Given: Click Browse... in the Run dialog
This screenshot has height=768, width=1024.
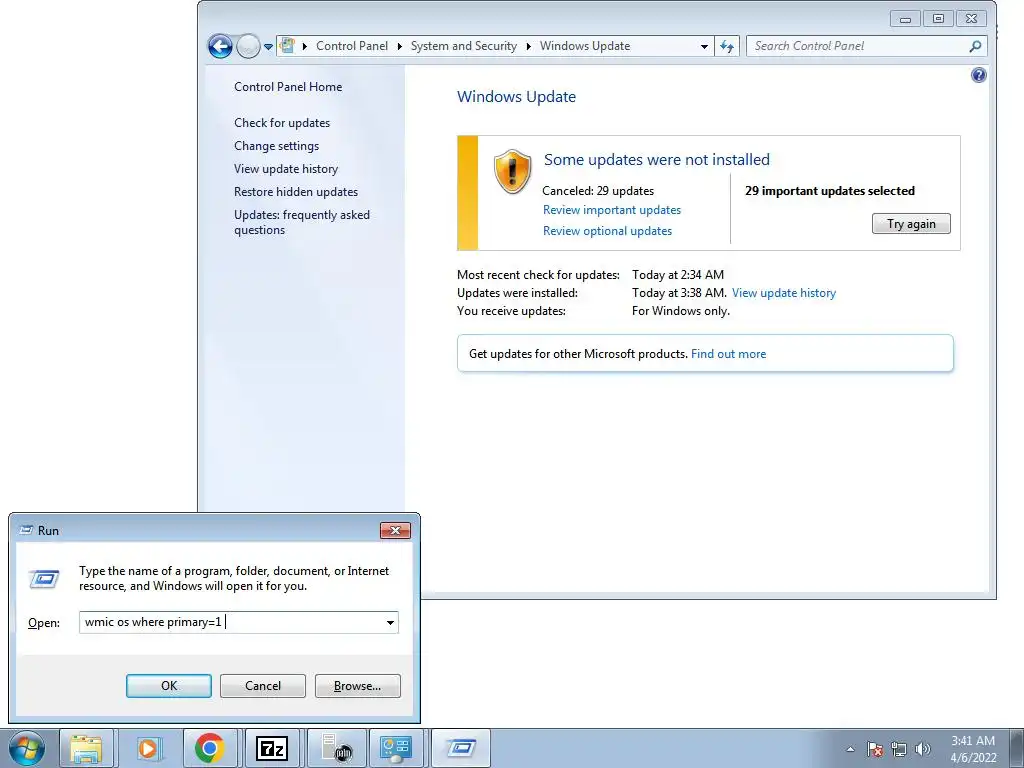Looking at the screenshot, I should click(x=357, y=686).
